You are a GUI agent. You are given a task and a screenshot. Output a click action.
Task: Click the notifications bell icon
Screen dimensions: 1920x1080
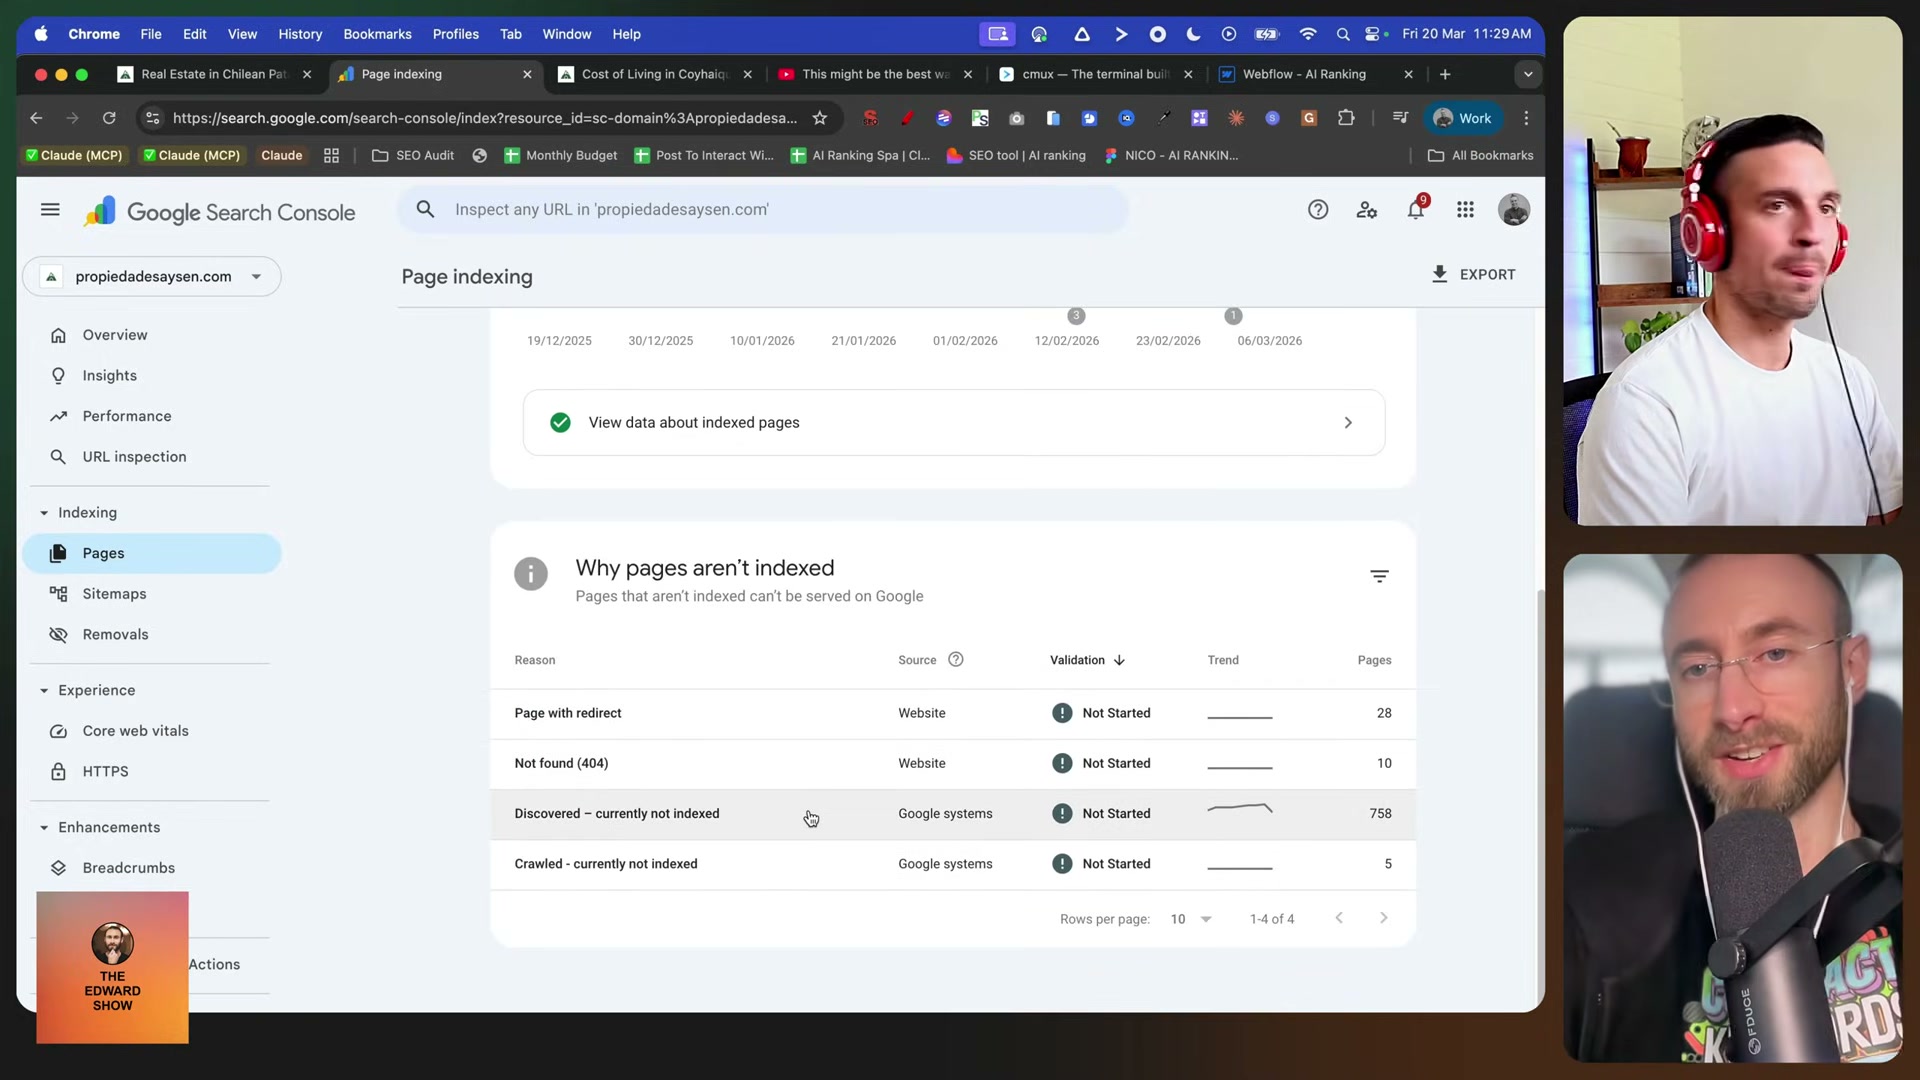(1415, 210)
